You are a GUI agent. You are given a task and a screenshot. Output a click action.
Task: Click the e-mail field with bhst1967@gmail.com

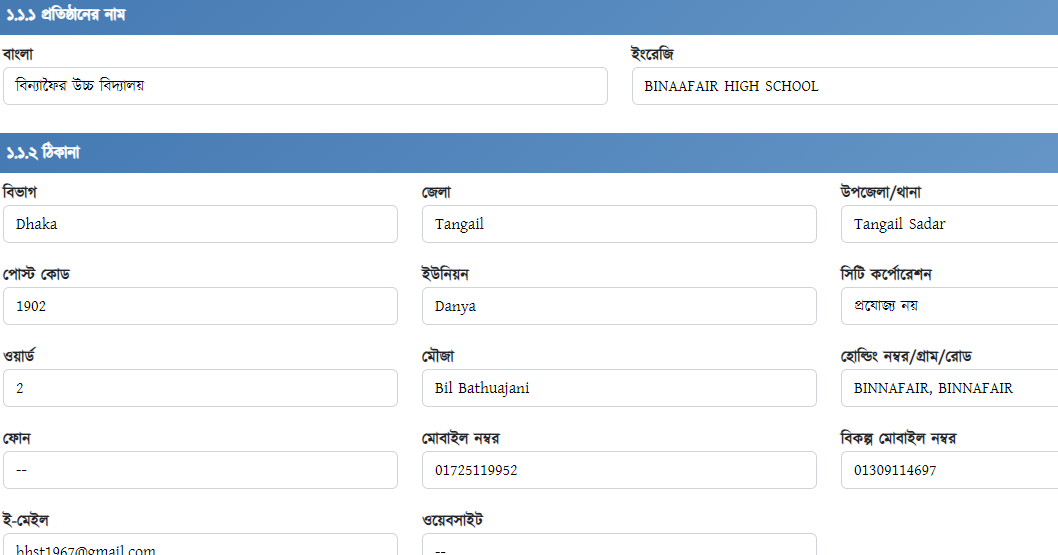pyautogui.click(x=200, y=545)
